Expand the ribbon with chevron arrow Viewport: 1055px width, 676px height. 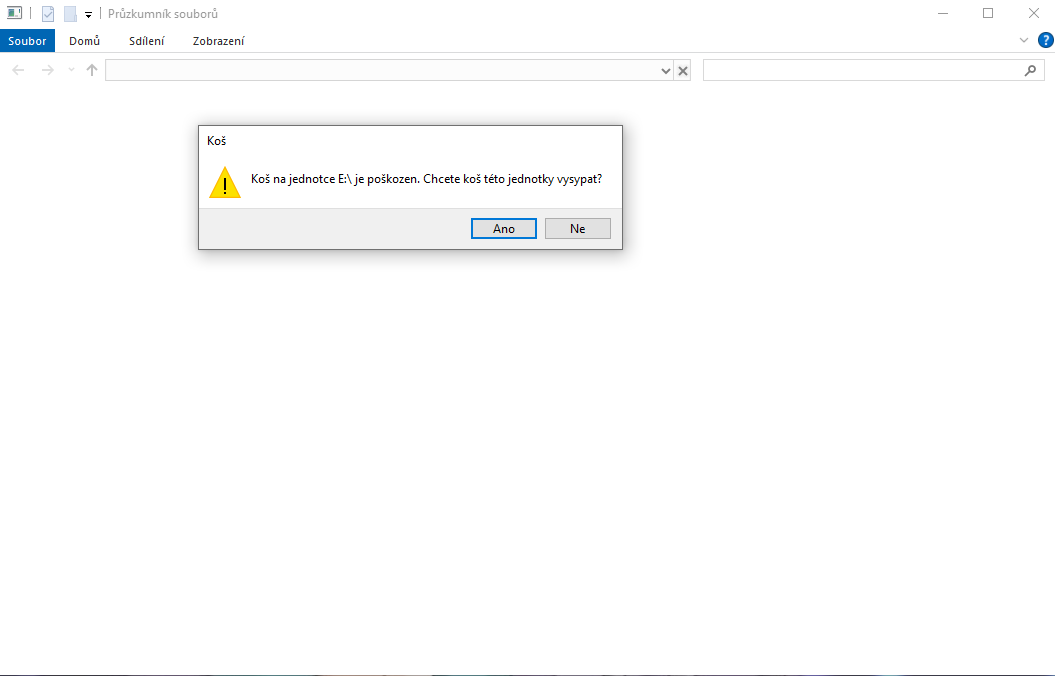(x=1023, y=40)
